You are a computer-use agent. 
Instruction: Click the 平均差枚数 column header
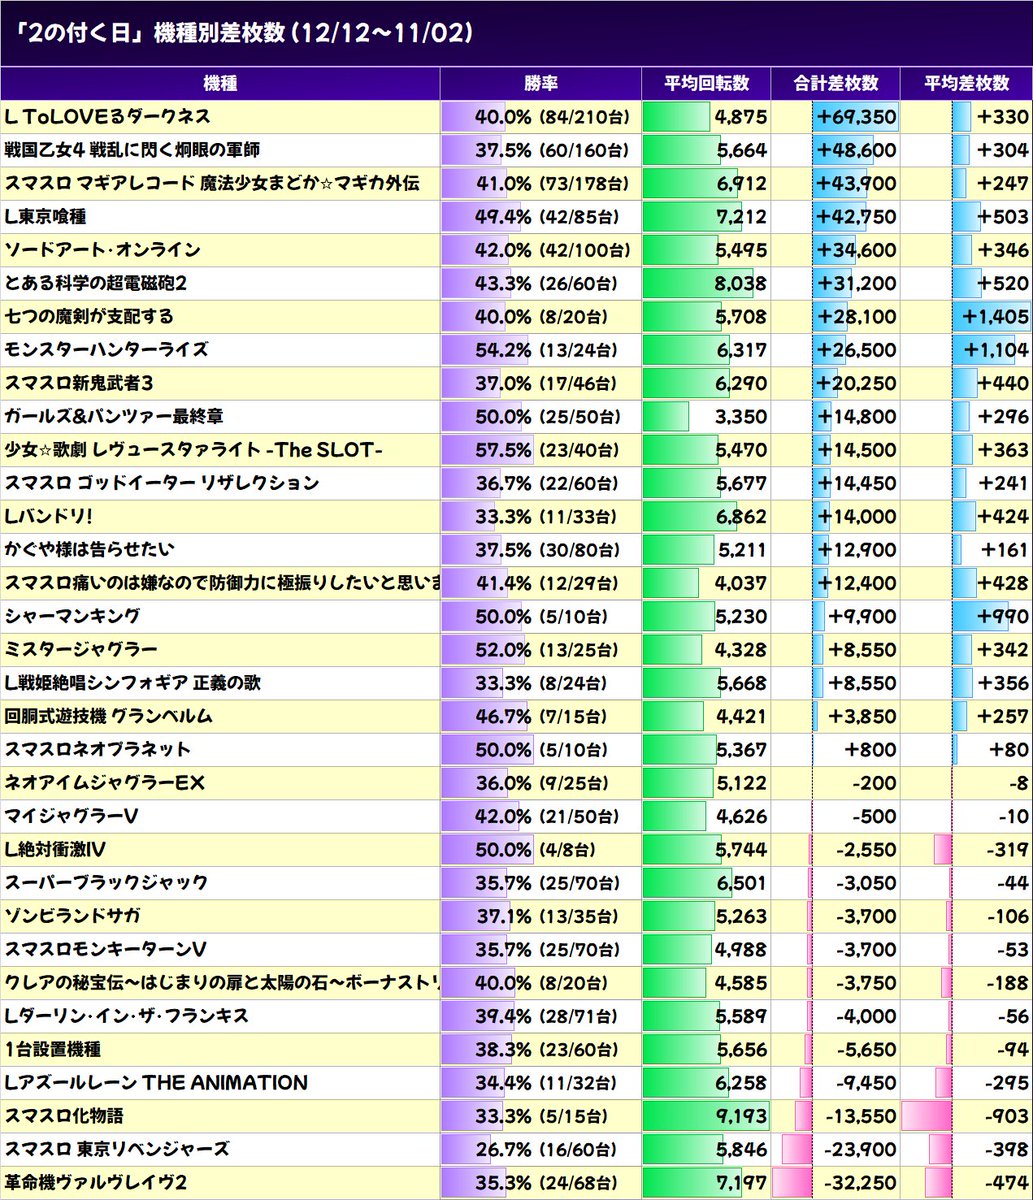[967, 83]
